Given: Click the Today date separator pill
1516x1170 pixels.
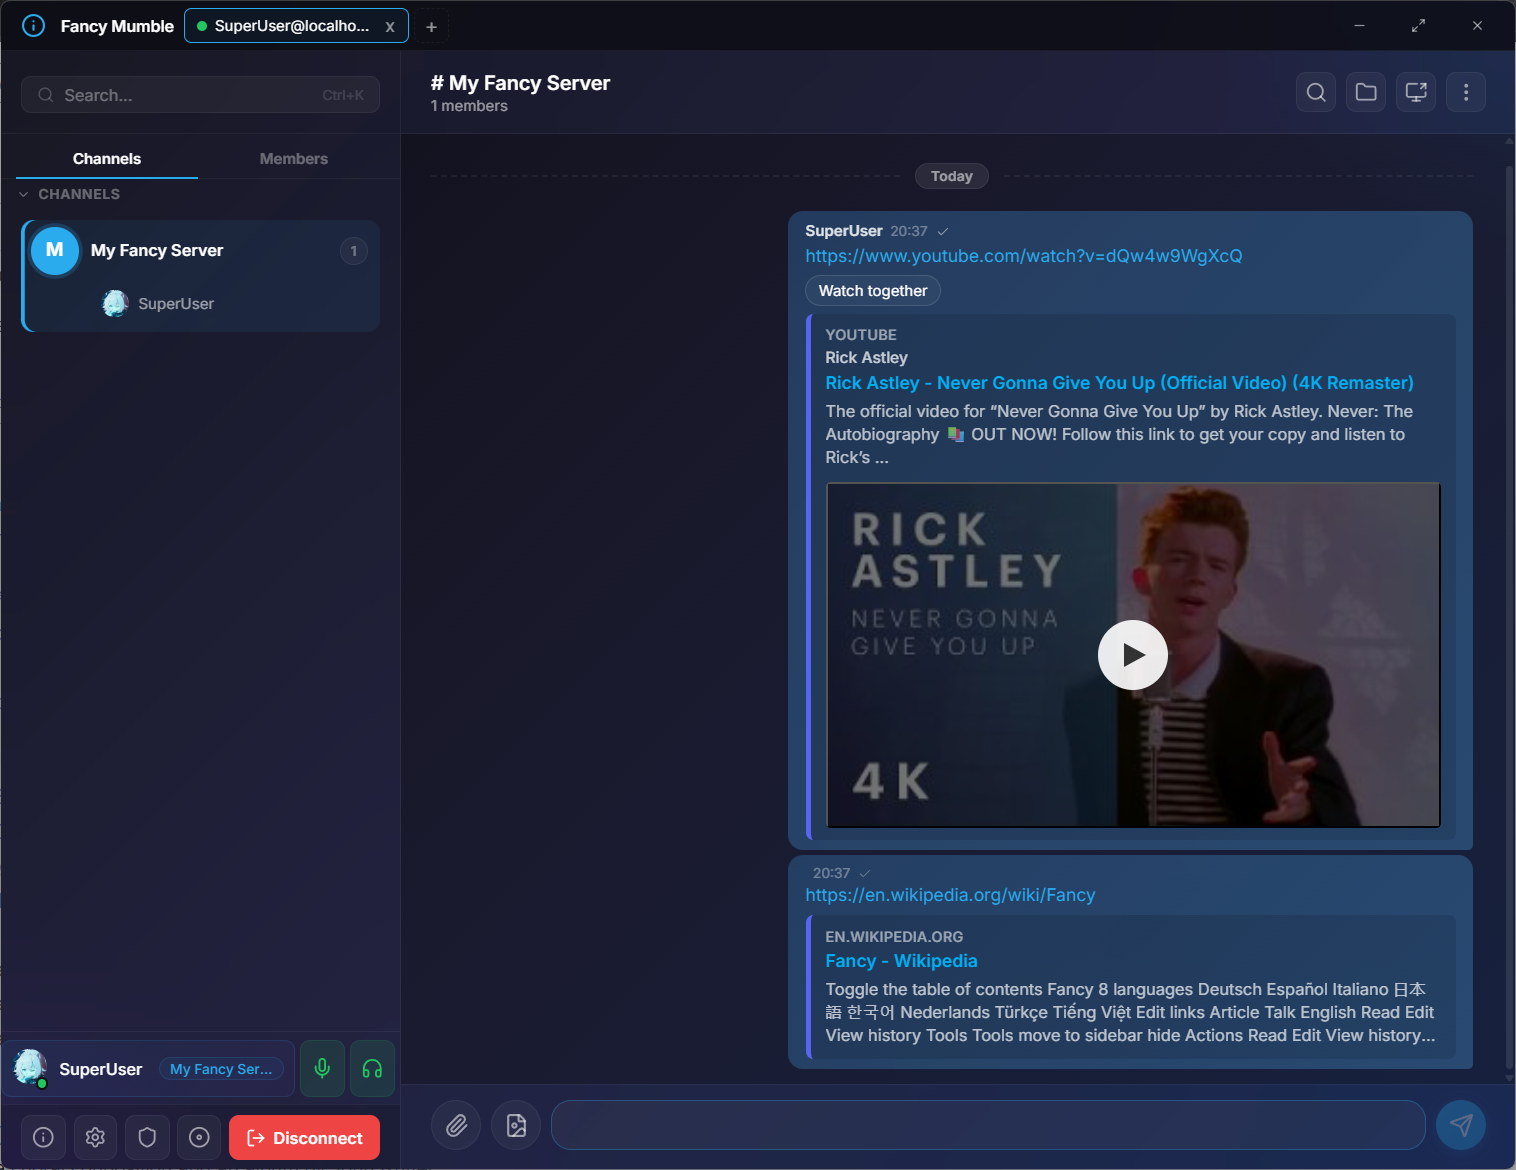Looking at the screenshot, I should 952,176.
